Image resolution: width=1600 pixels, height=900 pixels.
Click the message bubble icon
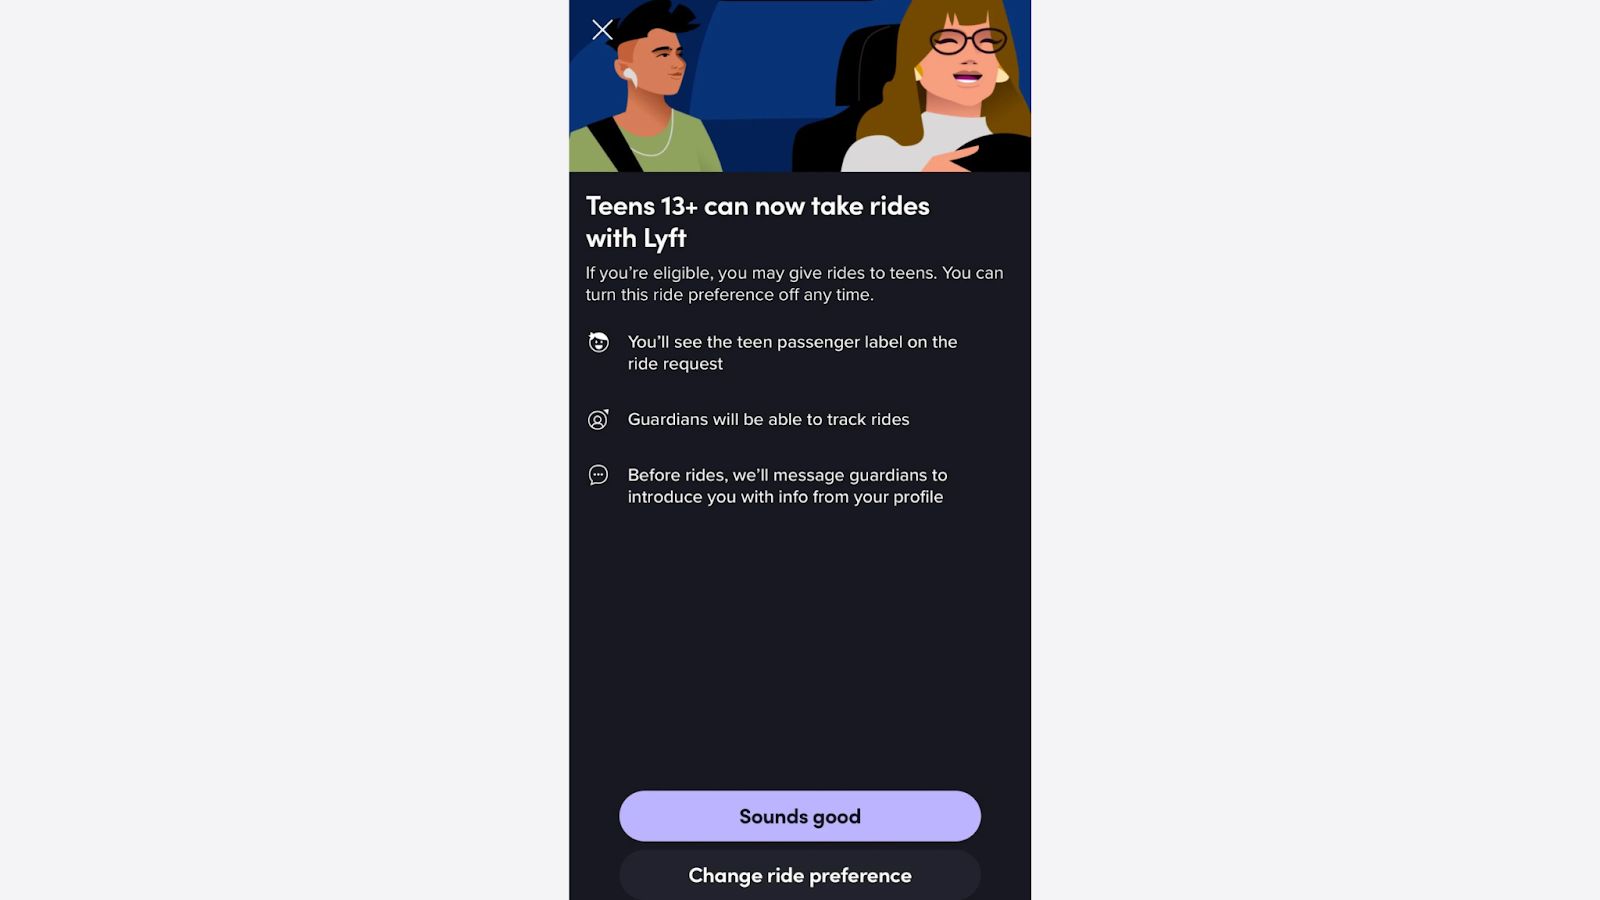click(x=598, y=475)
